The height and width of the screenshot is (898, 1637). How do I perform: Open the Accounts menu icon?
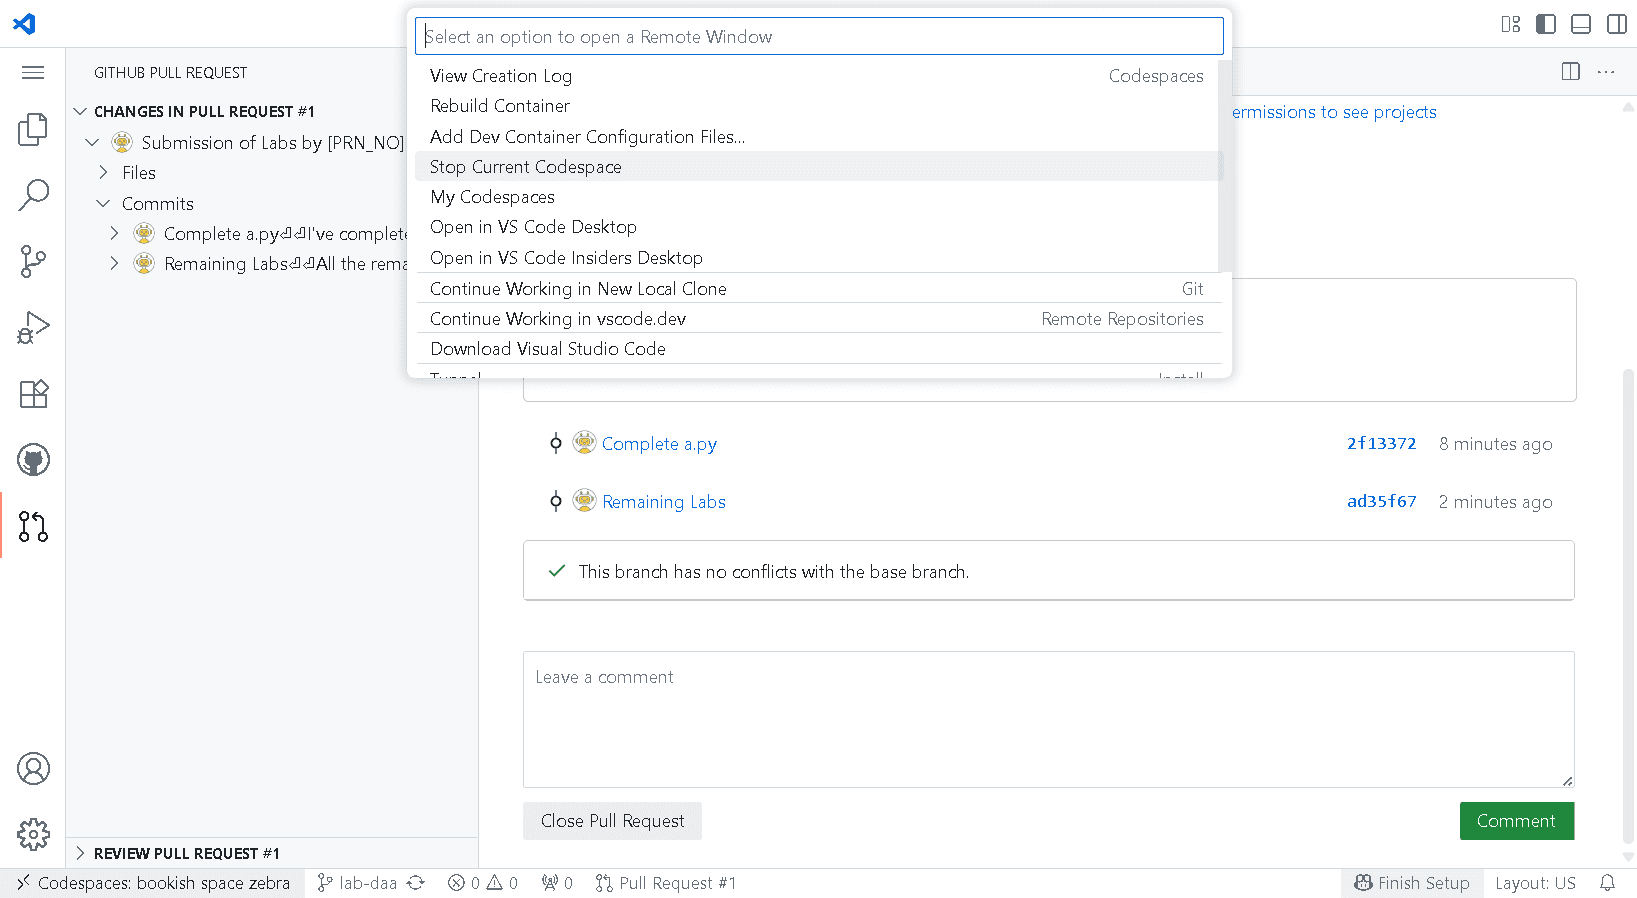click(33, 769)
